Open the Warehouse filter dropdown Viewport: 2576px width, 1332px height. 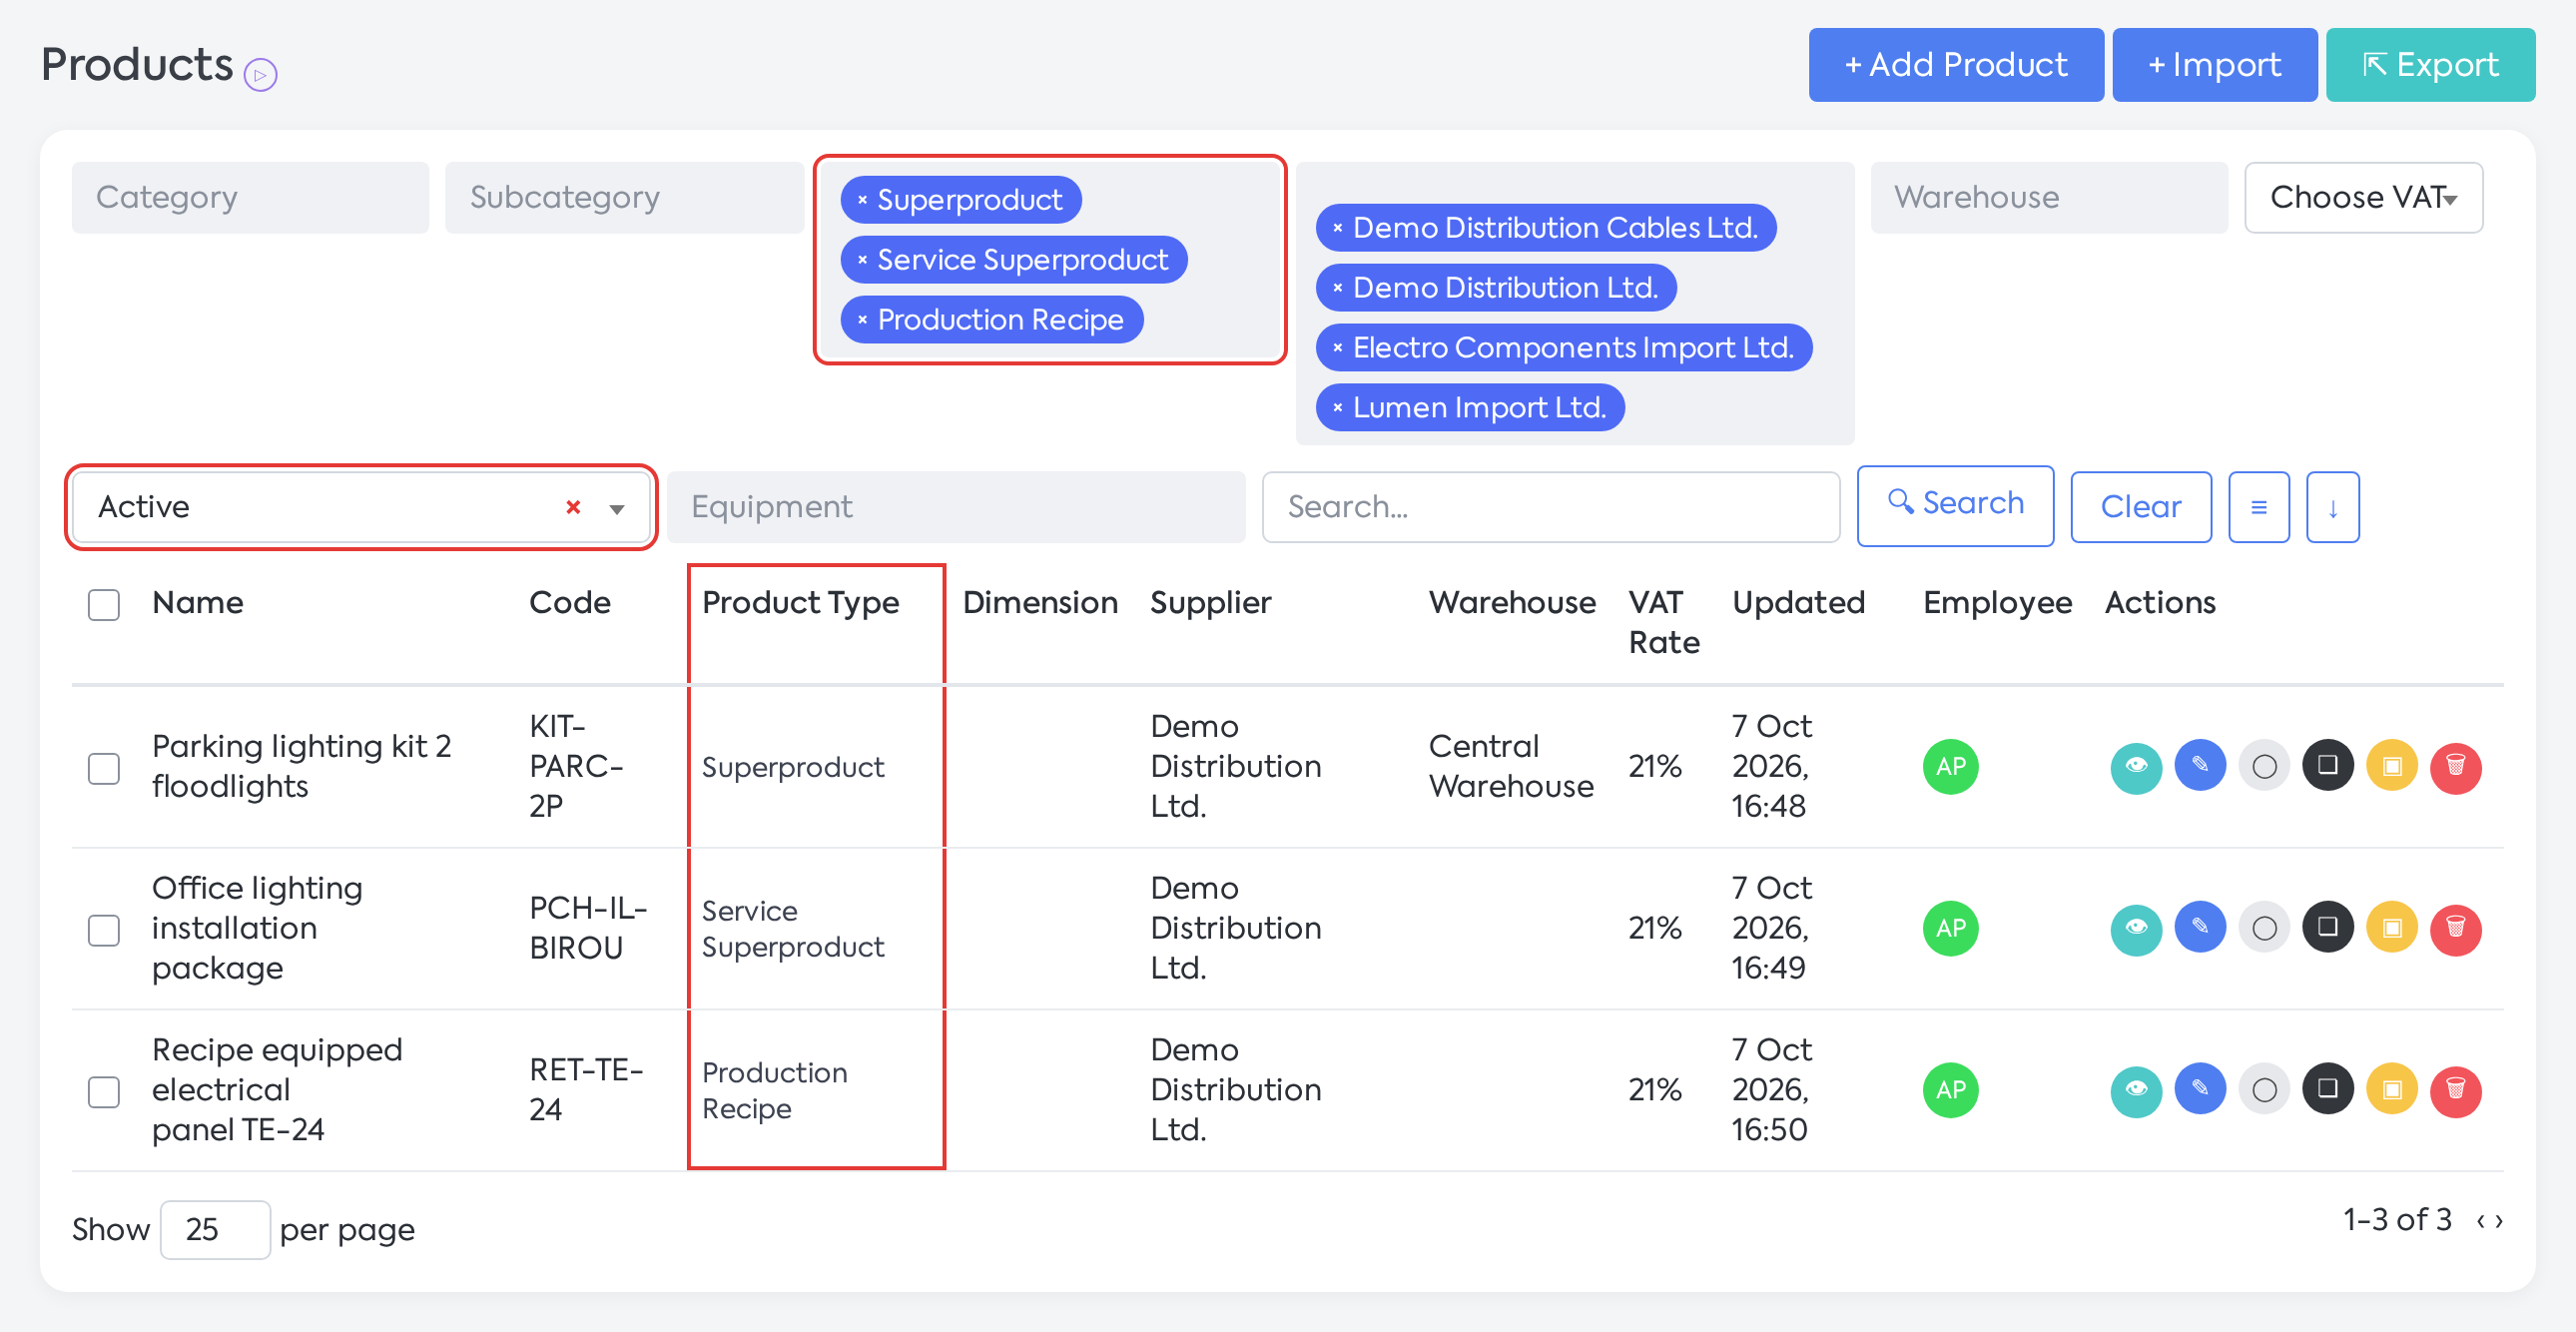click(x=2048, y=198)
